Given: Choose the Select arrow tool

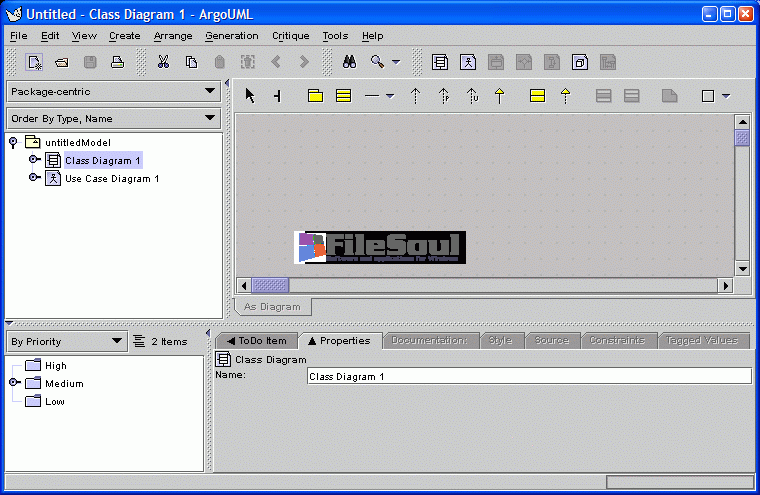Looking at the screenshot, I should [250, 96].
